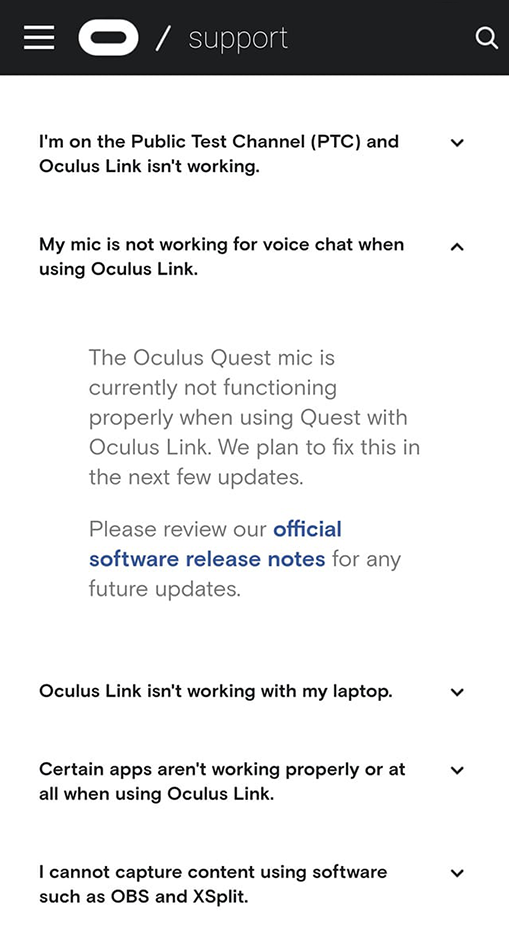
Task: Click the Oculus Quest mic paragraph text
Action: coord(254,417)
